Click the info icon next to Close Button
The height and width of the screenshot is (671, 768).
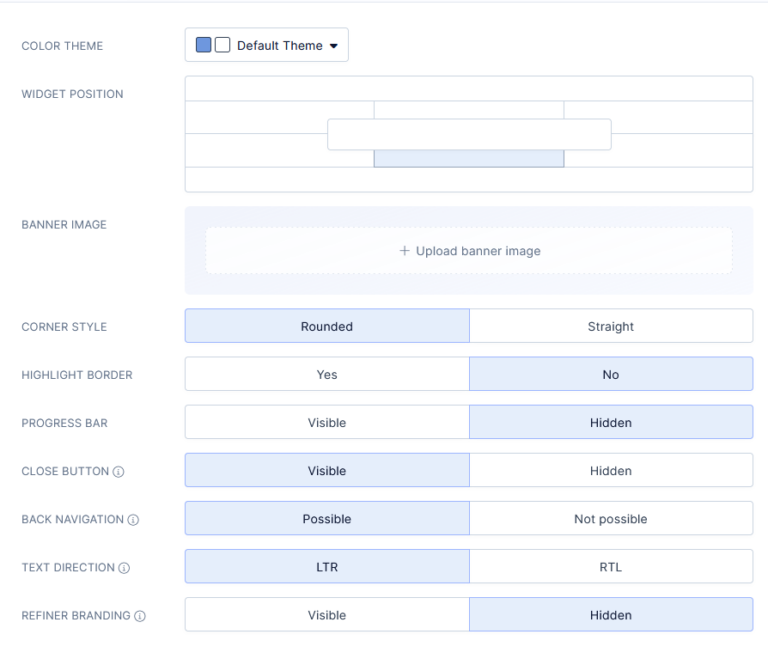pos(119,472)
